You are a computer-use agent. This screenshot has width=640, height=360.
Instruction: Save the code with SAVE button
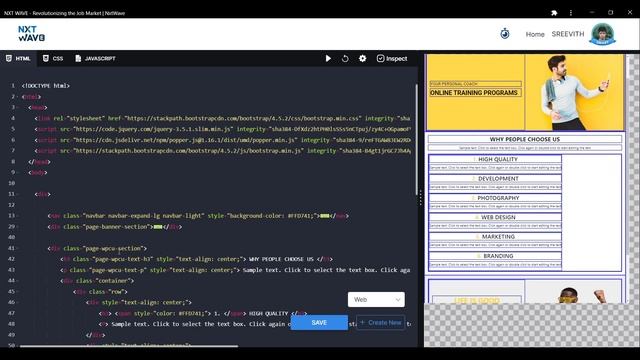[x=319, y=322]
